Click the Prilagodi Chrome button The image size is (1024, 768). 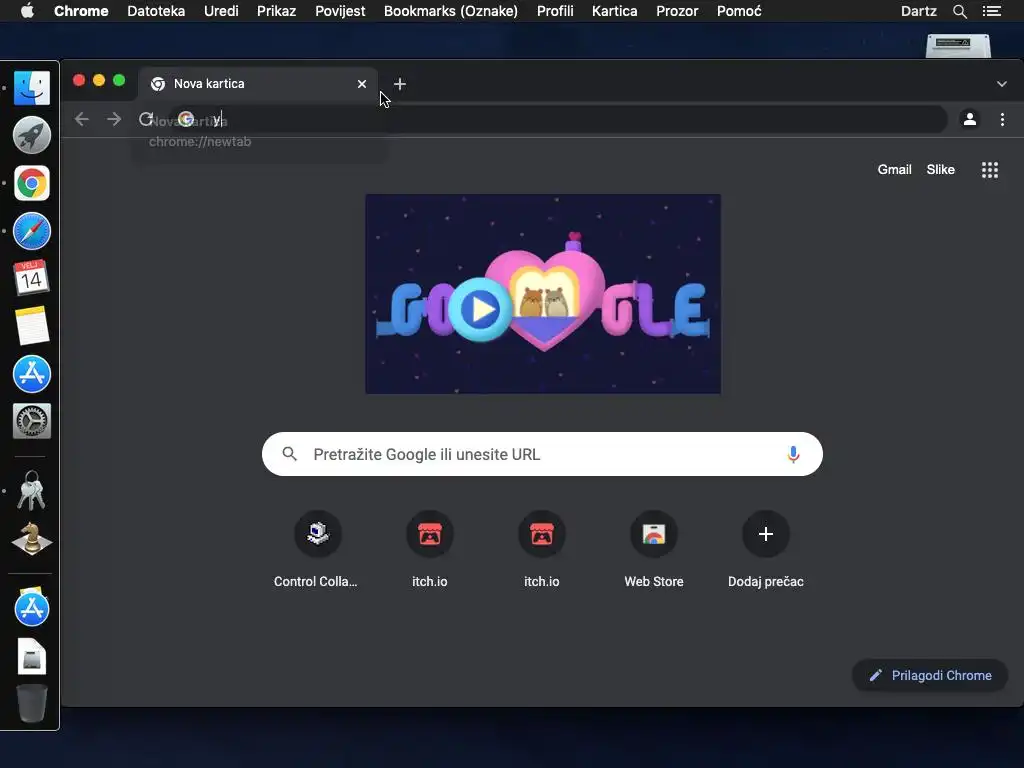pyautogui.click(x=930, y=675)
